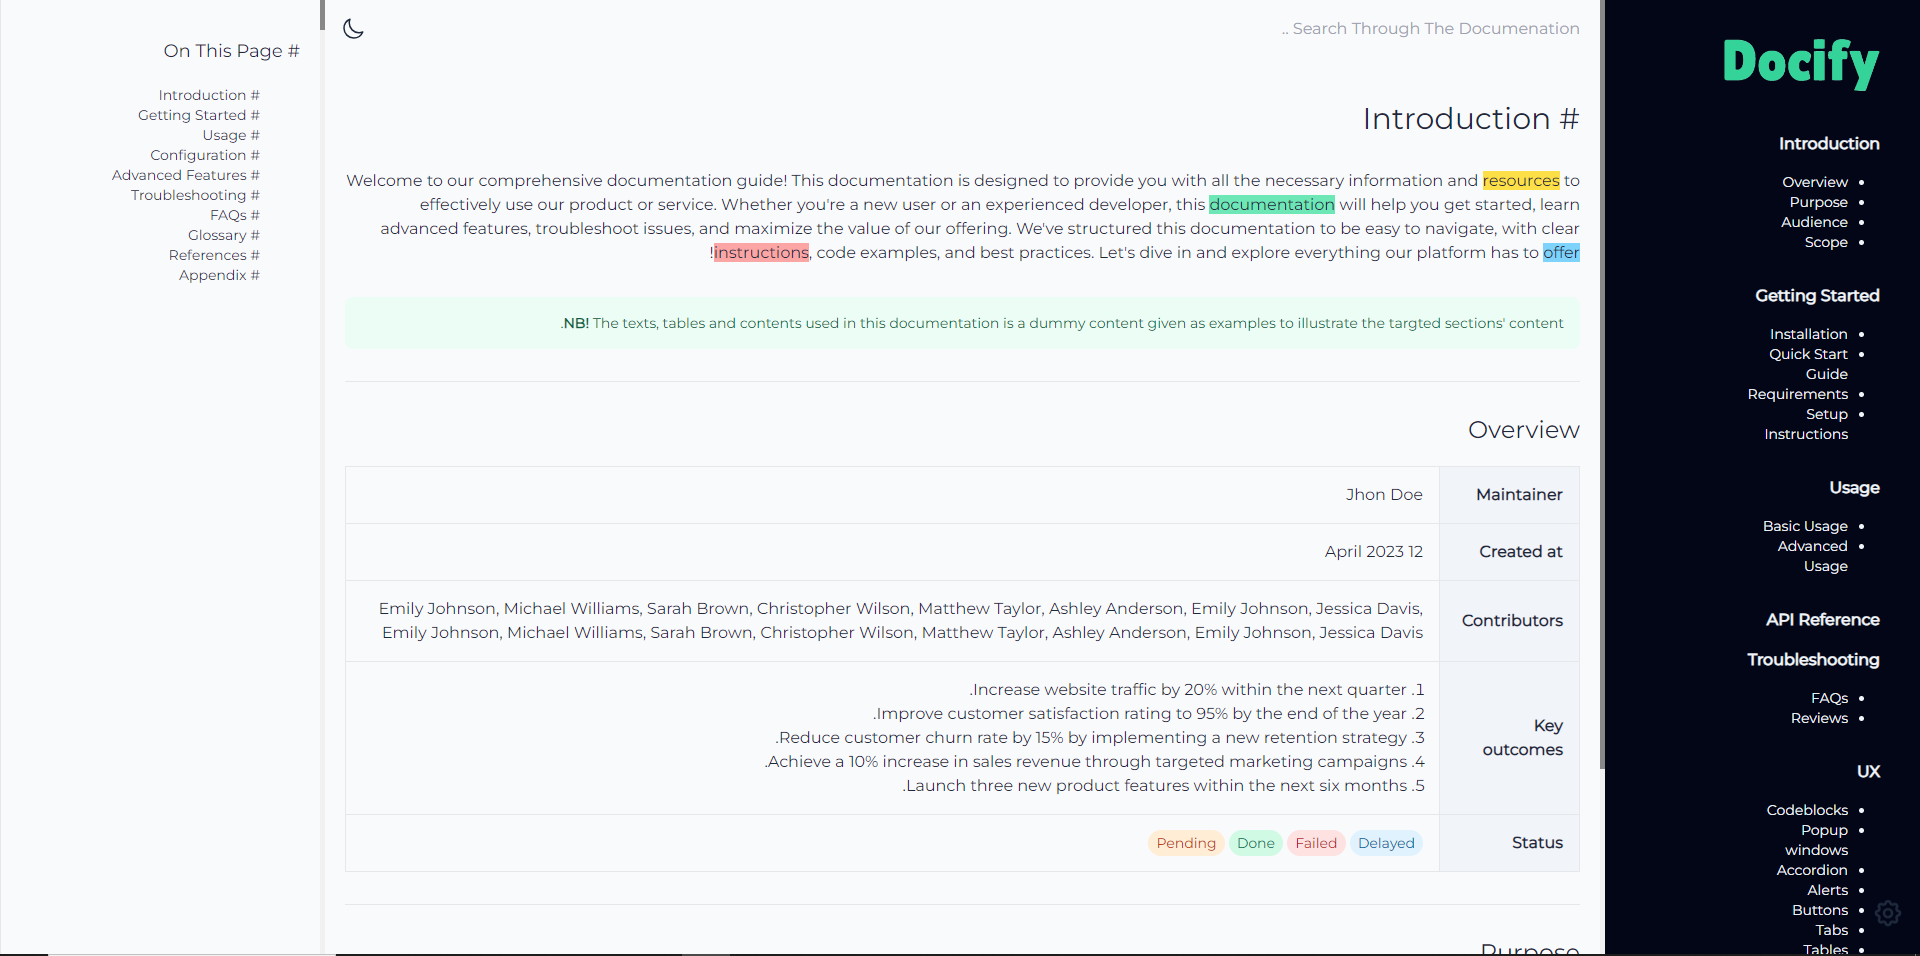
Task: Expand the UX sidebar section
Action: (1870, 771)
